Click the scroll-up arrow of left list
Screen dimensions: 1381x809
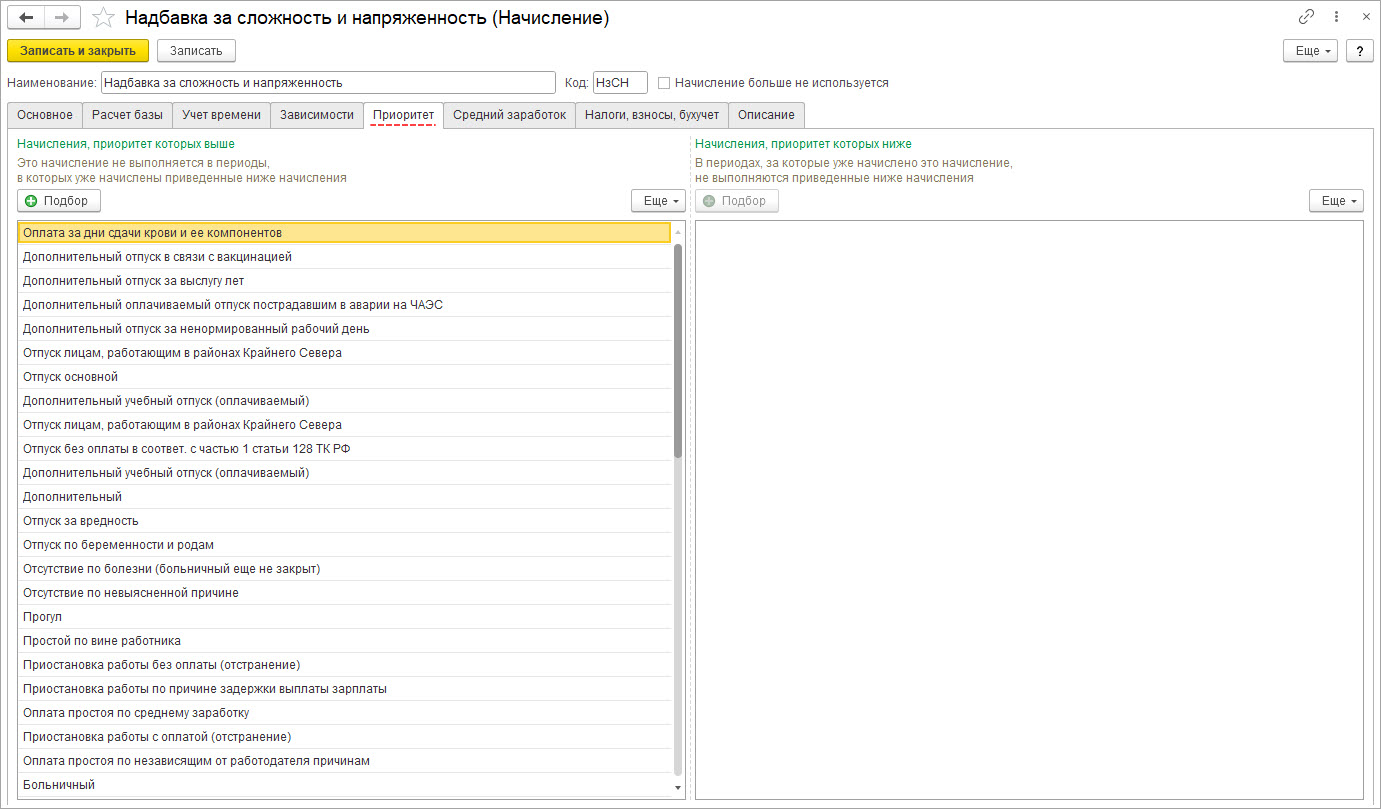point(679,232)
